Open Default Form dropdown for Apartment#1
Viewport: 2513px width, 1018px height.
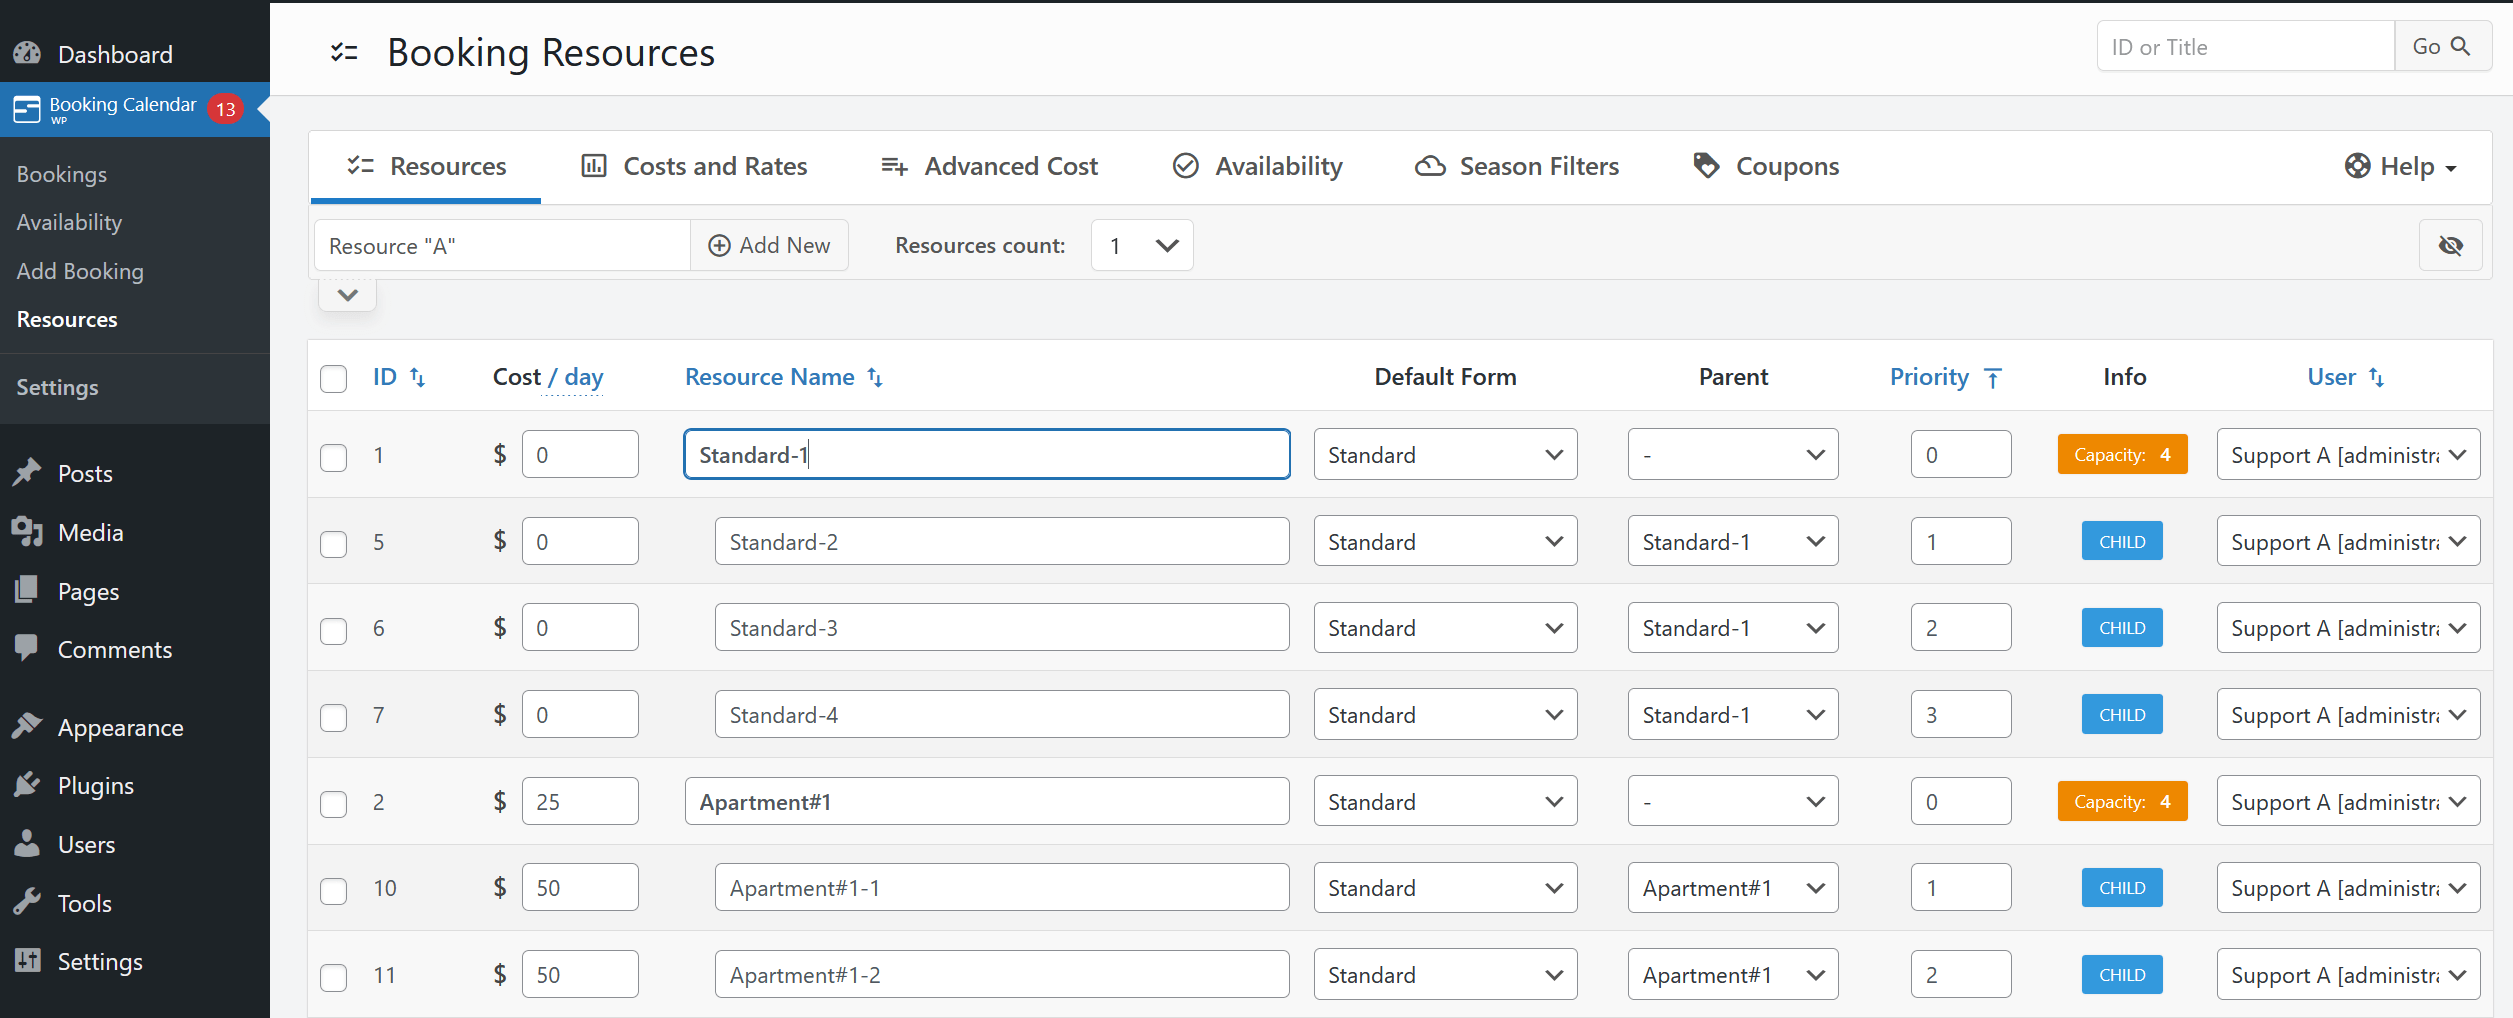(x=1445, y=801)
